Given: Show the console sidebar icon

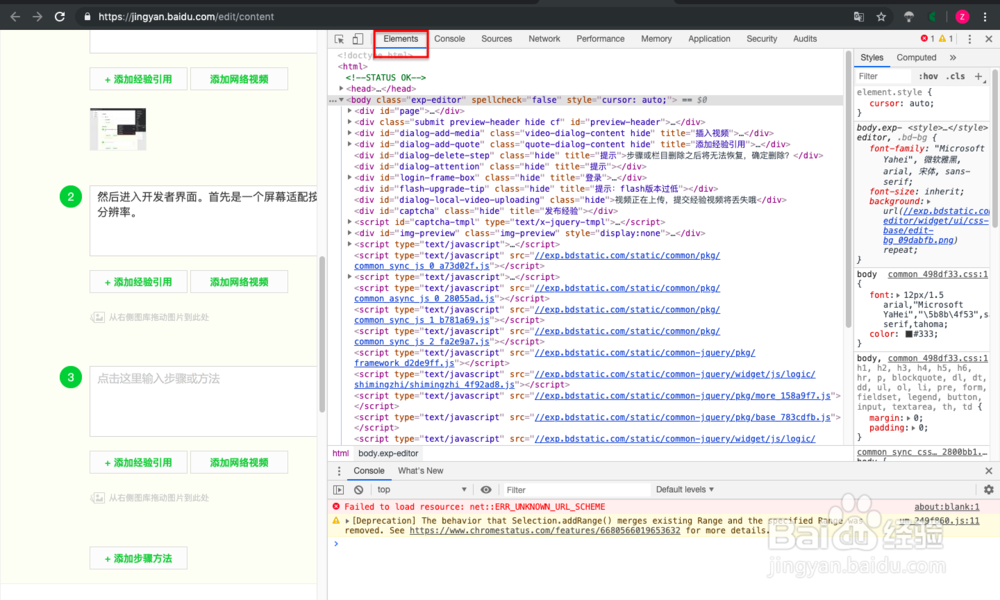Looking at the screenshot, I should [339, 490].
